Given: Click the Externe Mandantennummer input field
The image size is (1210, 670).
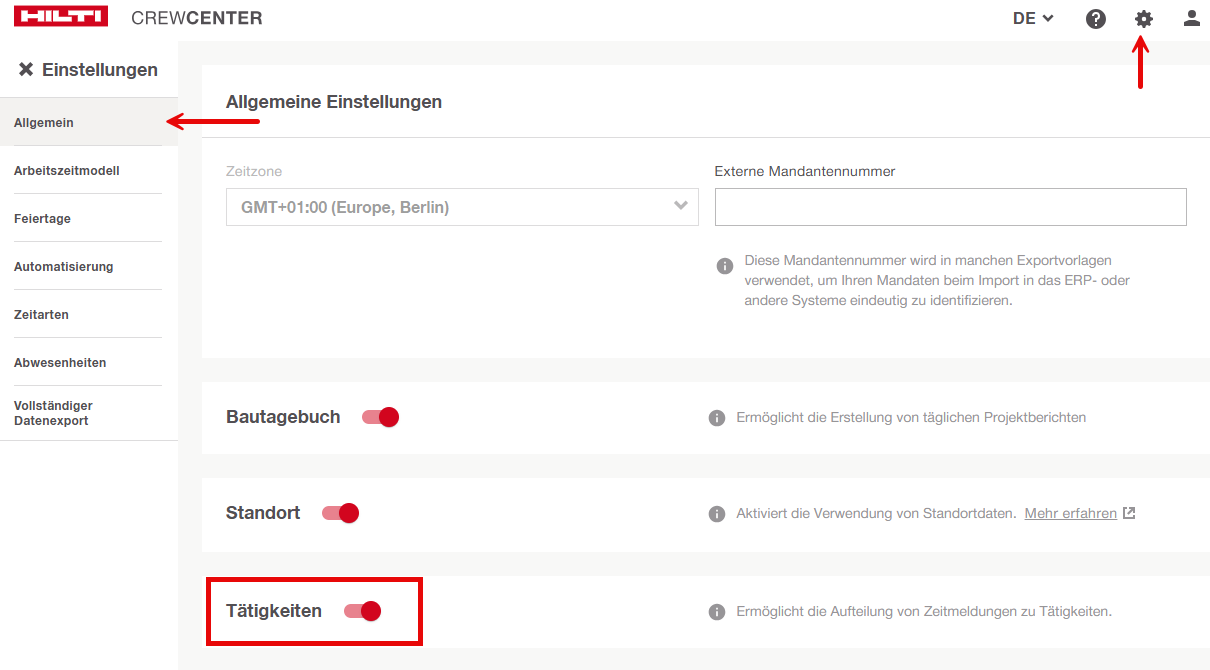Looking at the screenshot, I should (x=950, y=207).
